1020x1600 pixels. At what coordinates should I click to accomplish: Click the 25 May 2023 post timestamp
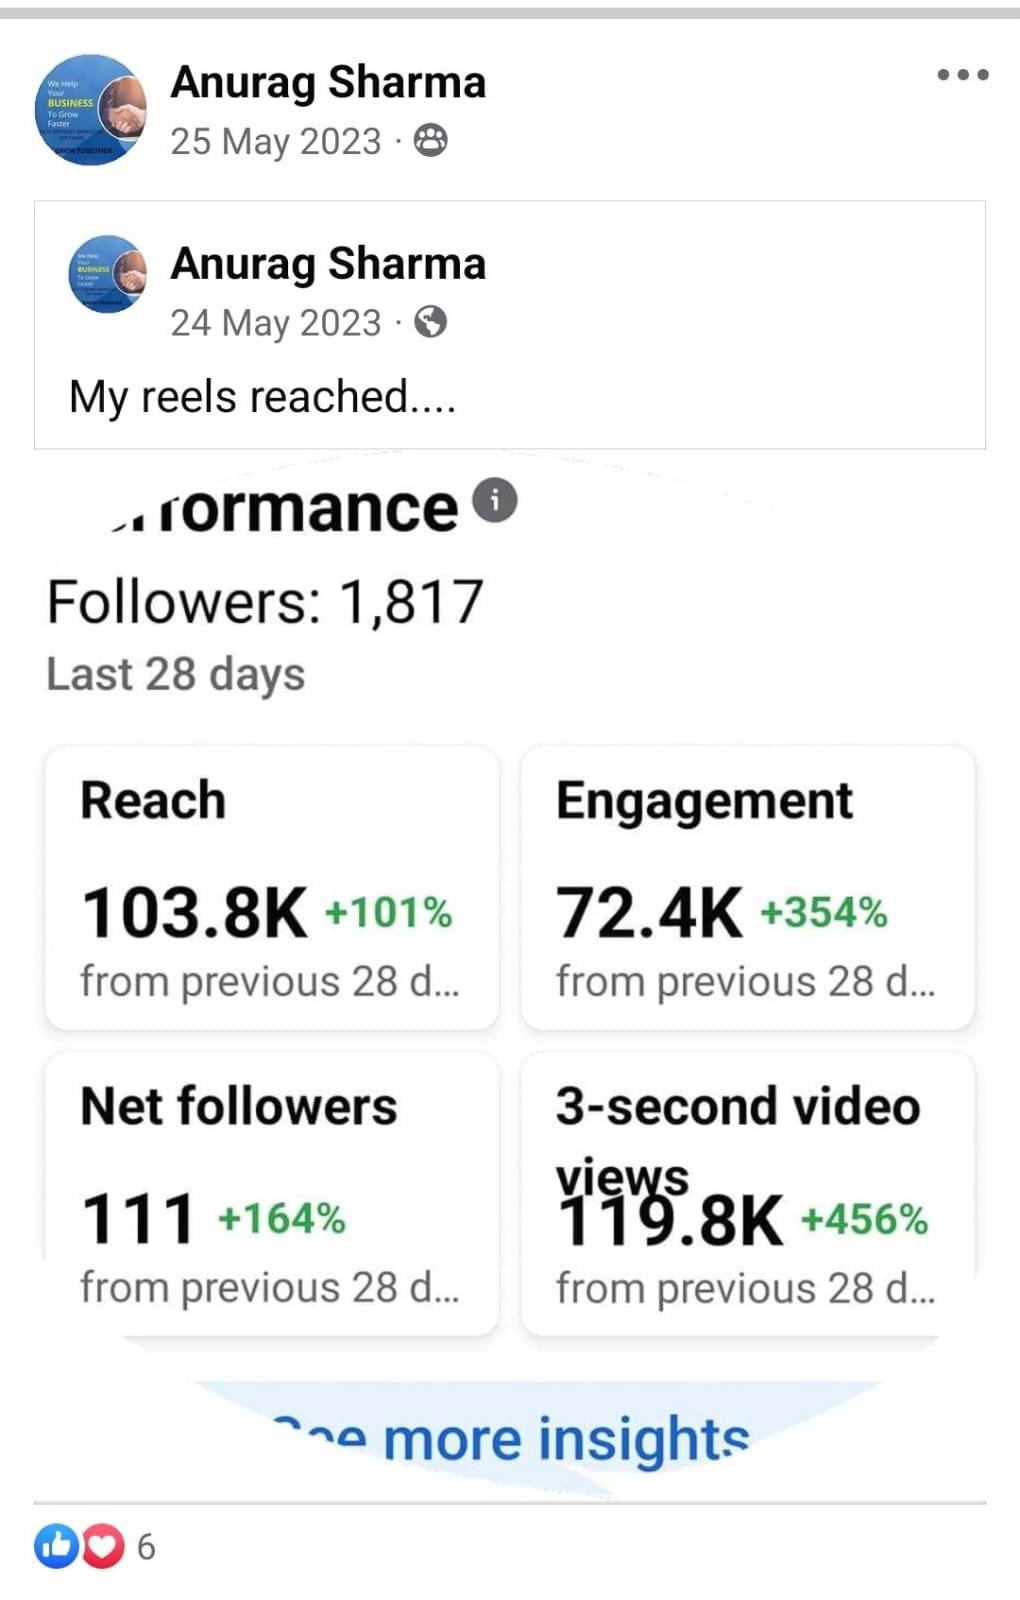[x=276, y=142]
